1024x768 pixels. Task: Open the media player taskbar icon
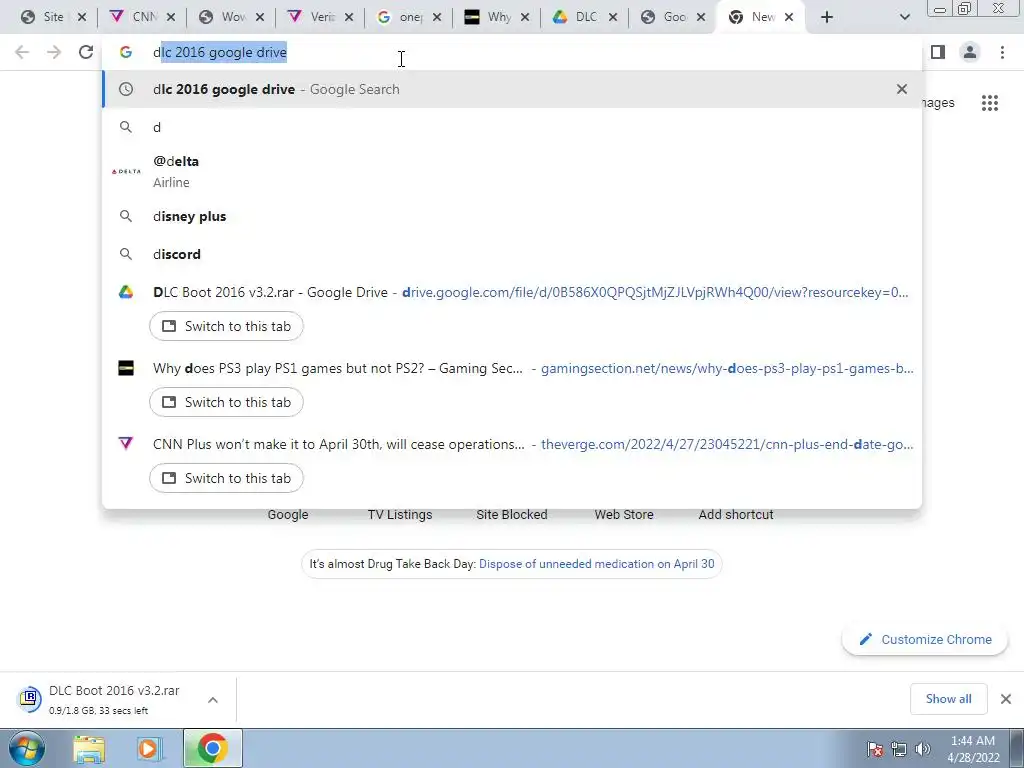point(149,749)
